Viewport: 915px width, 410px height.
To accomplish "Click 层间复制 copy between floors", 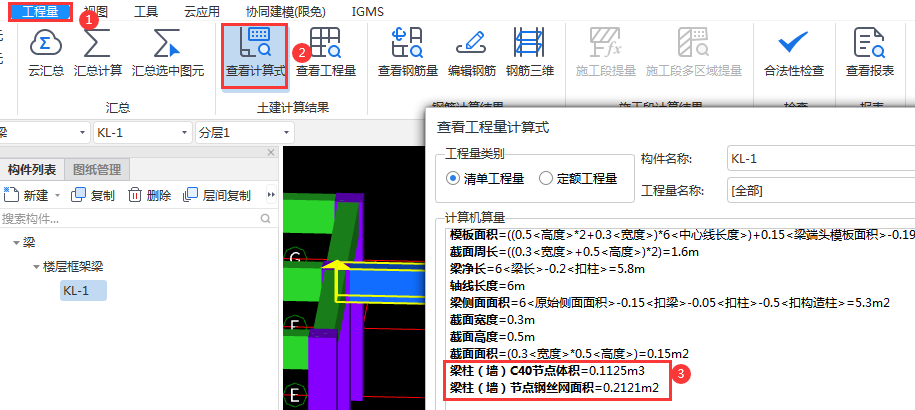I will pos(216,195).
